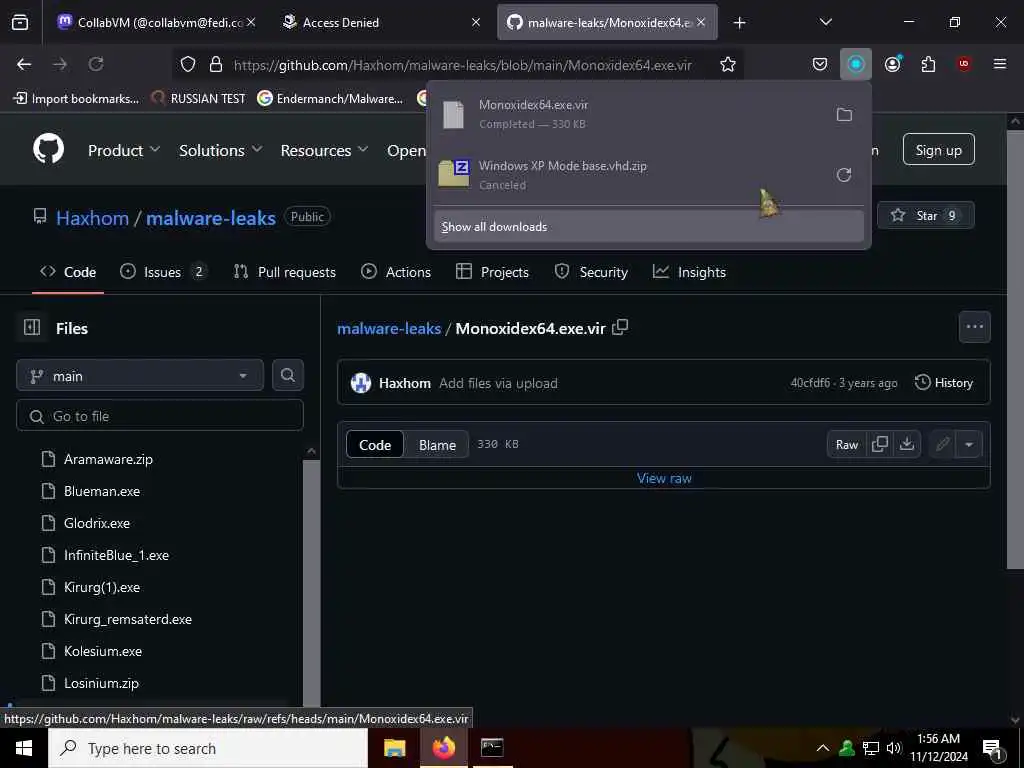
Task: Open the Pull requests tab
Action: coord(285,272)
